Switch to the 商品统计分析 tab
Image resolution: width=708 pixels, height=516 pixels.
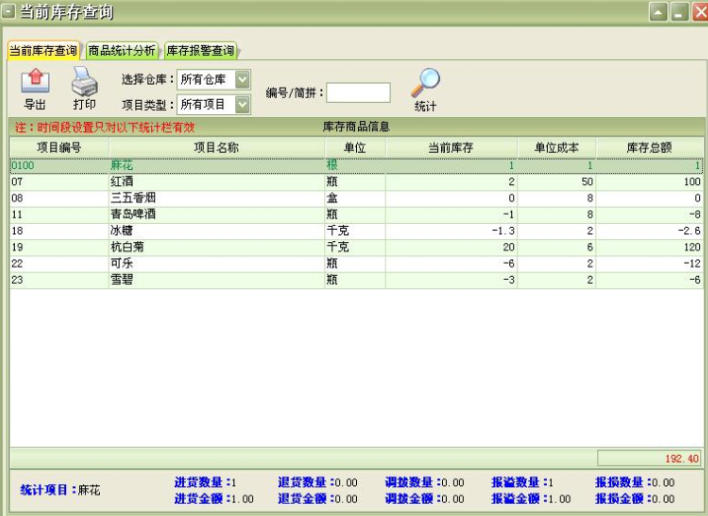tap(121, 51)
